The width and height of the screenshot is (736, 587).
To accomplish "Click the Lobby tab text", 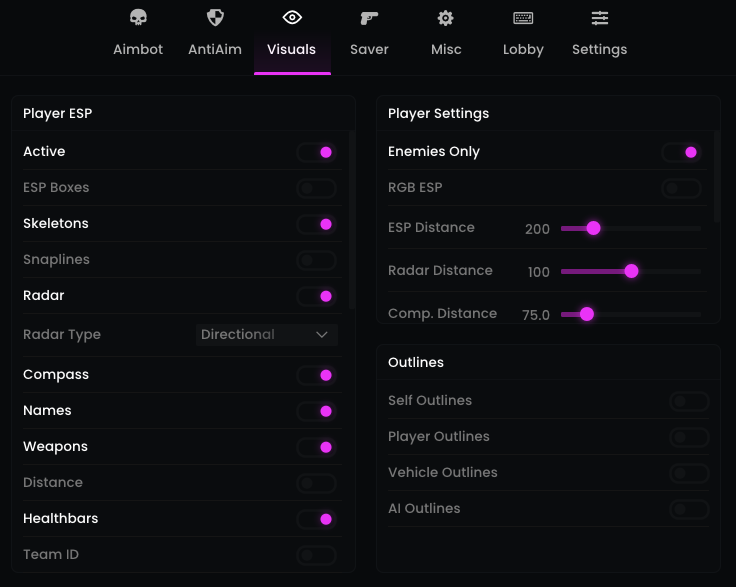I will [x=523, y=49].
